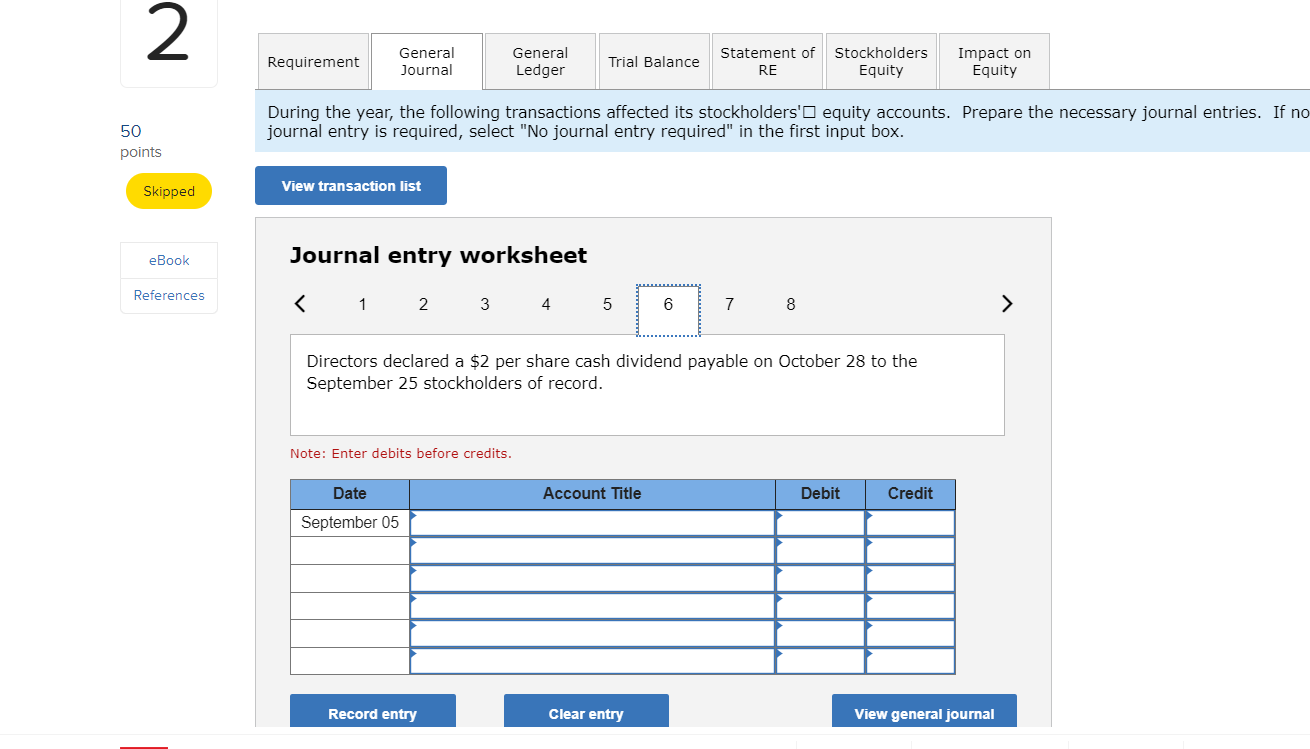The height and width of the screenshot is (749, 1310).
Task: Click the View general journal button
Action: point(923,713)
